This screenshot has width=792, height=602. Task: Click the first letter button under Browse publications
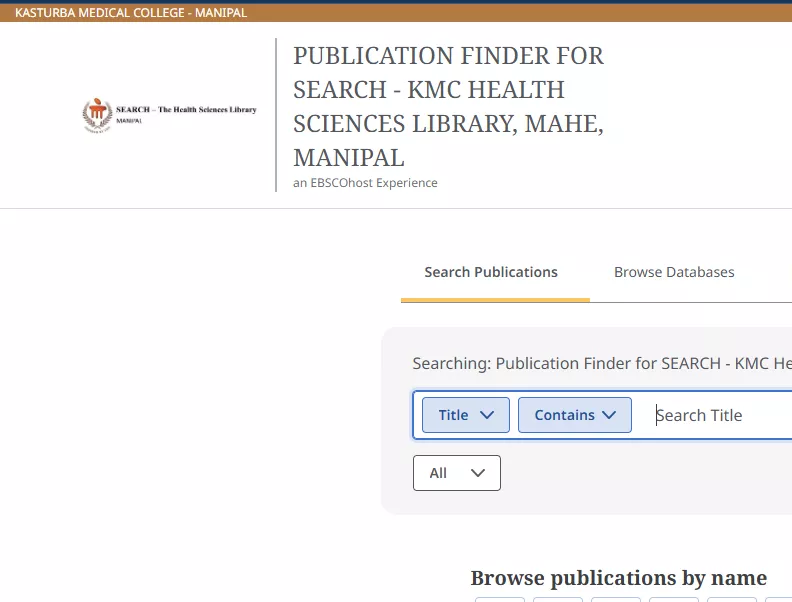pyautogui.click(x=499, y=599)
